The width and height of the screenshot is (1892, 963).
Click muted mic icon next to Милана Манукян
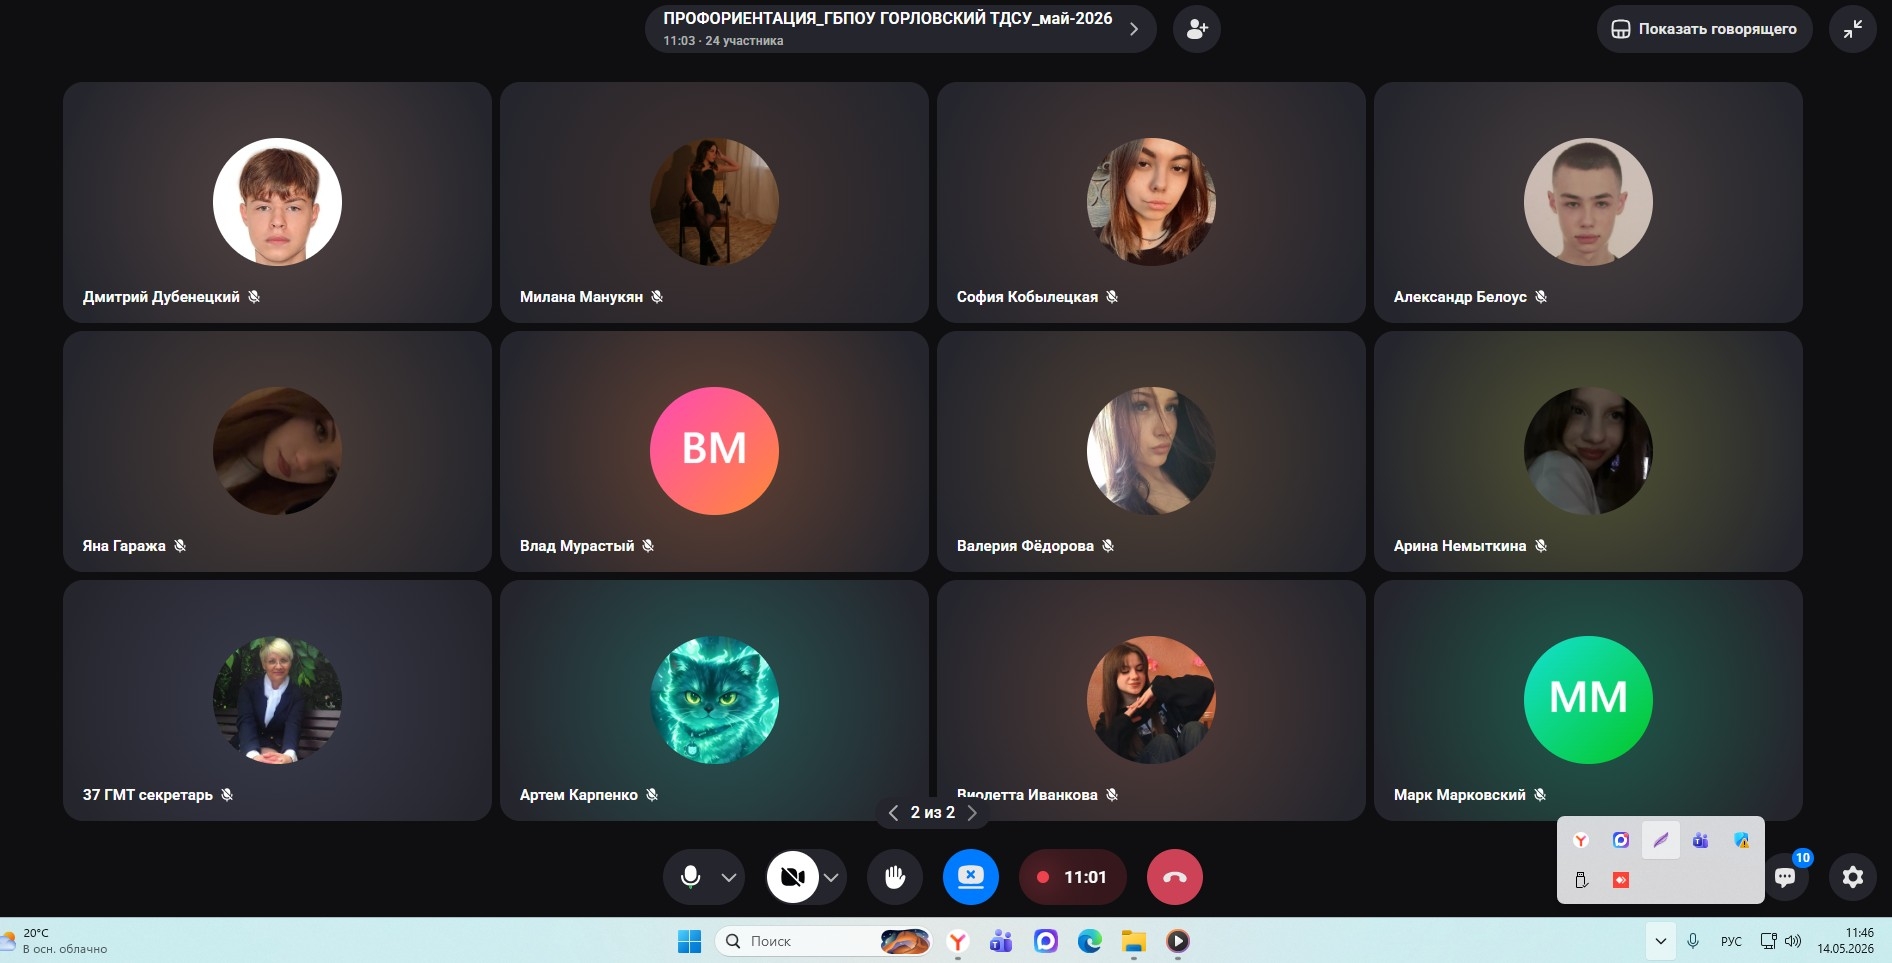pyautogui.click(x=657, y=297)
